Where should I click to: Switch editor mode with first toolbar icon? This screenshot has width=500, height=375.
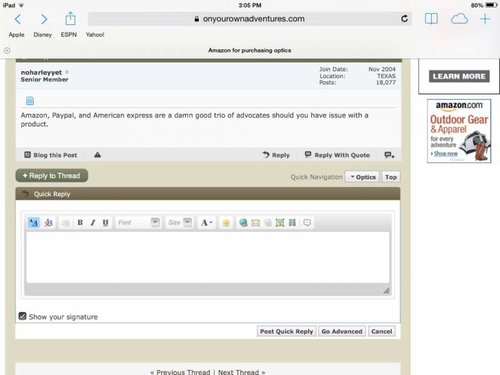click(34, 223)
